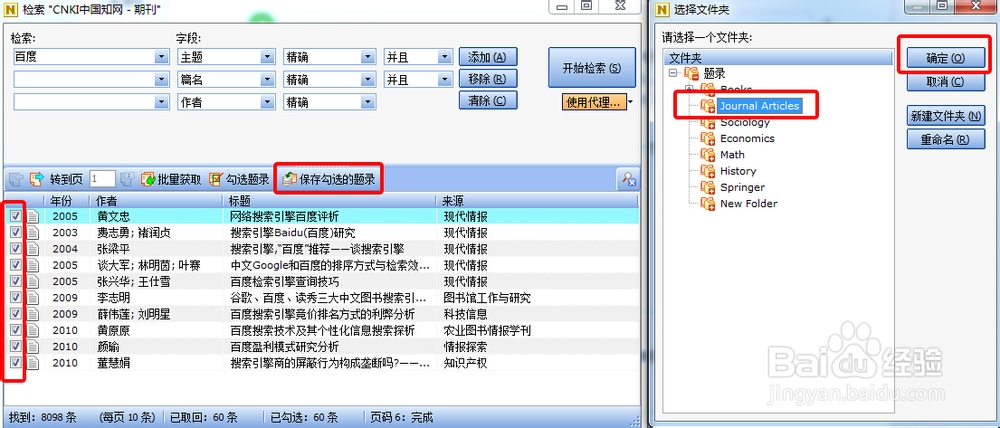Uncheck the 颜瑜 2010 record checkbox
This screenshot has height=428, width=1000.
(16, 346)
